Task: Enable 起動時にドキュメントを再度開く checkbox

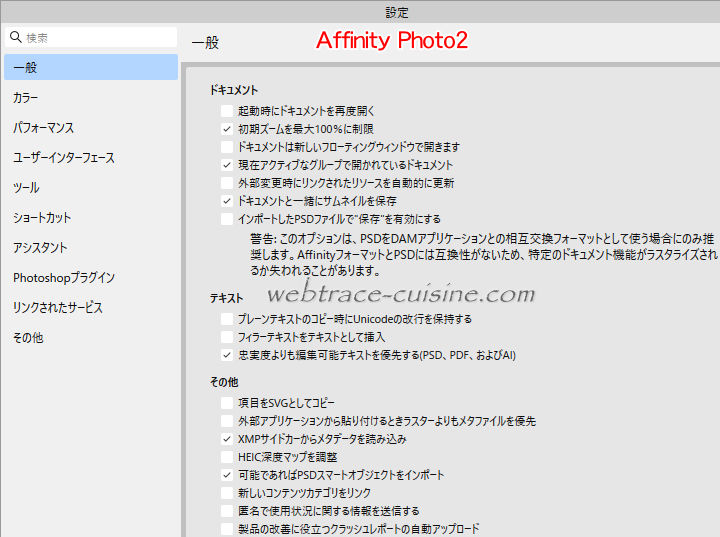Action: [x=227, y=111]
